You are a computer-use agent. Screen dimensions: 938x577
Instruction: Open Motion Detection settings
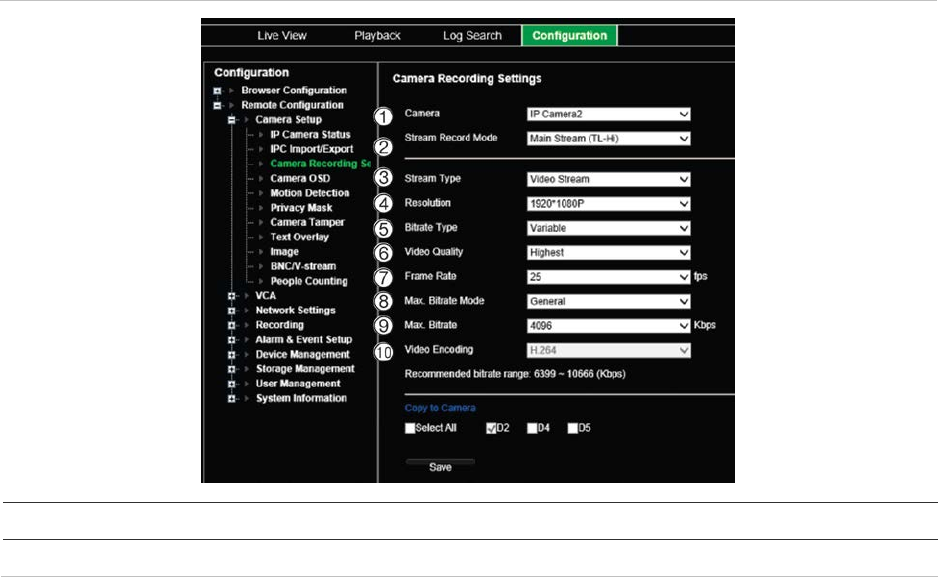(x=309, y=193)
